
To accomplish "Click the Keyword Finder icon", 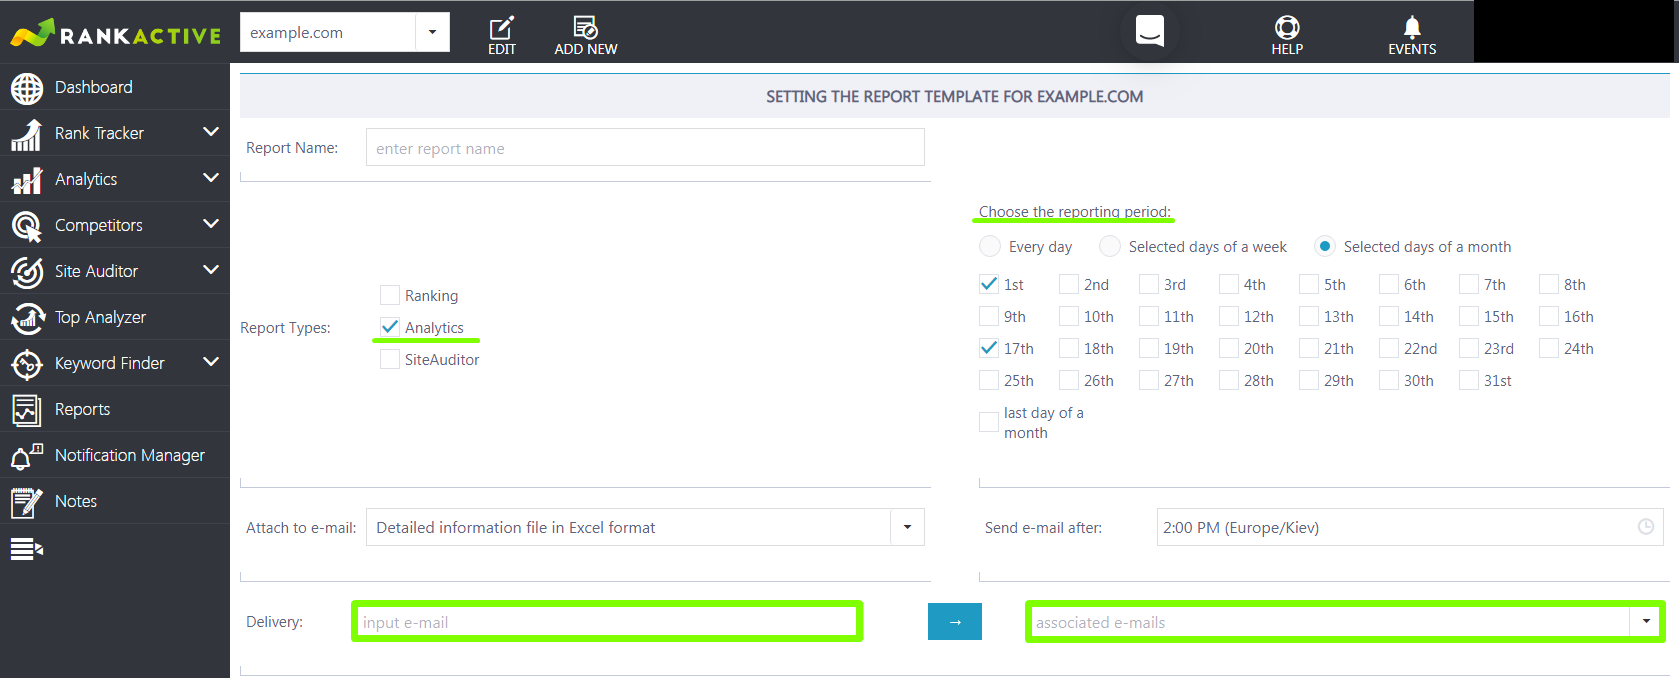I will (x=27, y=364).
